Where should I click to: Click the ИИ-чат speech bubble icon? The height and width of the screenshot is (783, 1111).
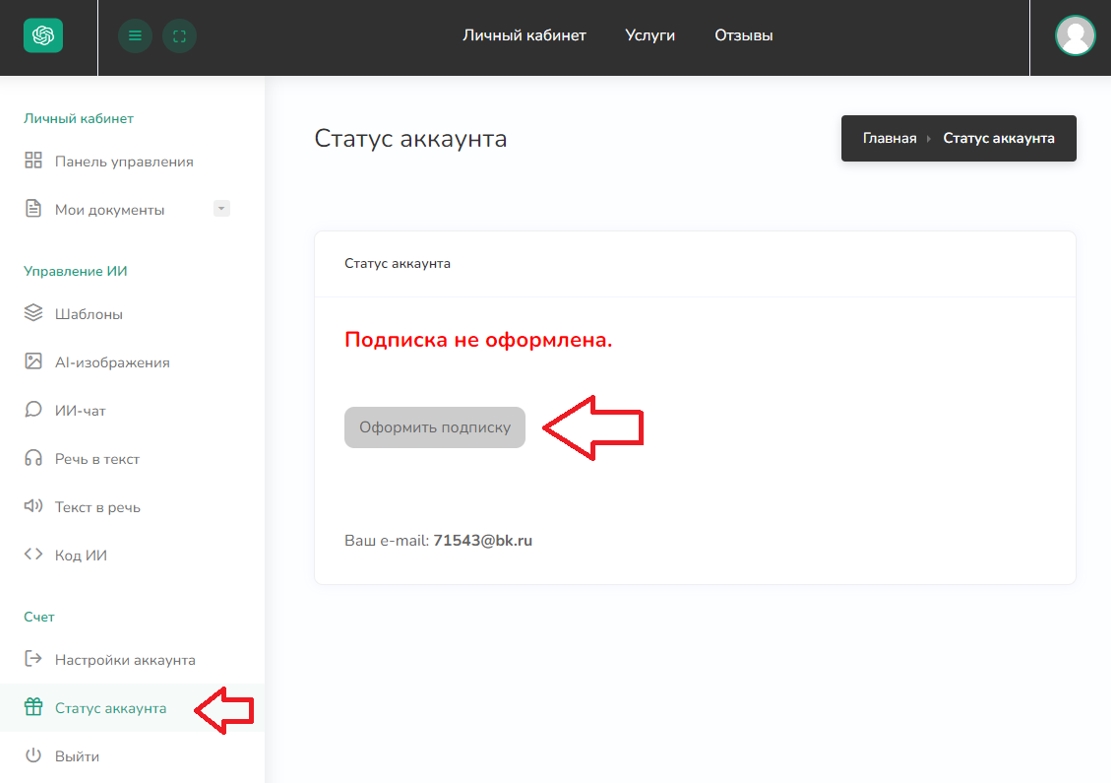[33, 409]
